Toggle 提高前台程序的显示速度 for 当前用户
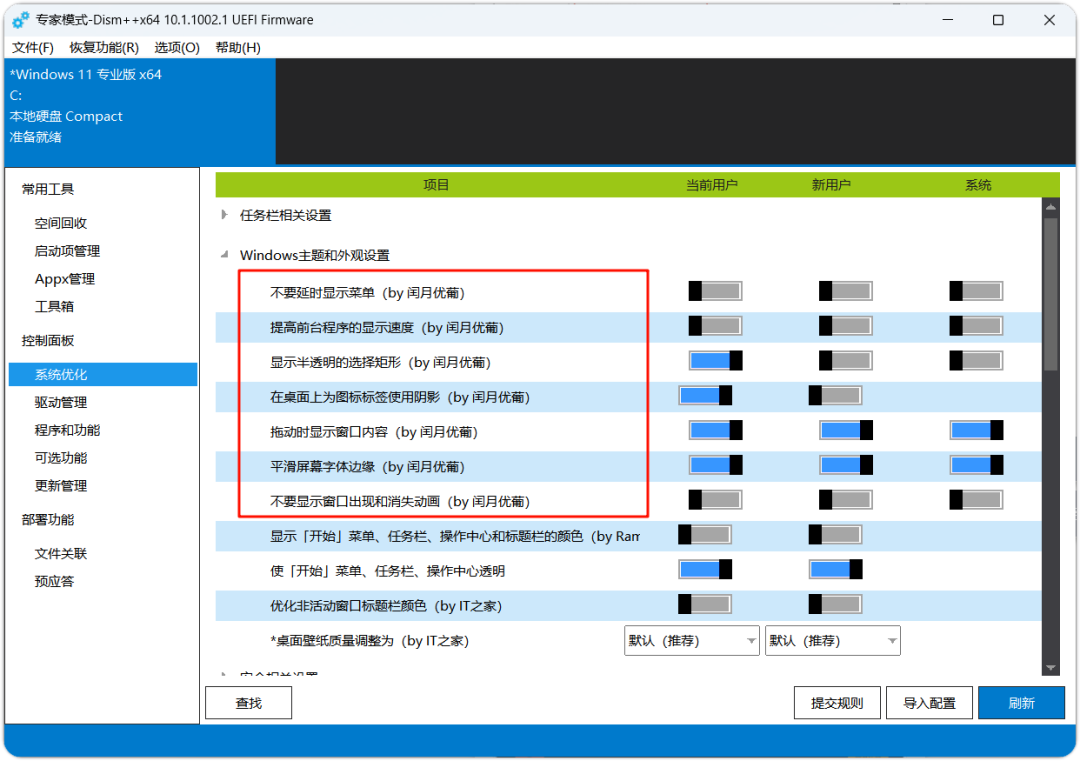The width and height of the screenshot is (1080, 761). (715, 326)
